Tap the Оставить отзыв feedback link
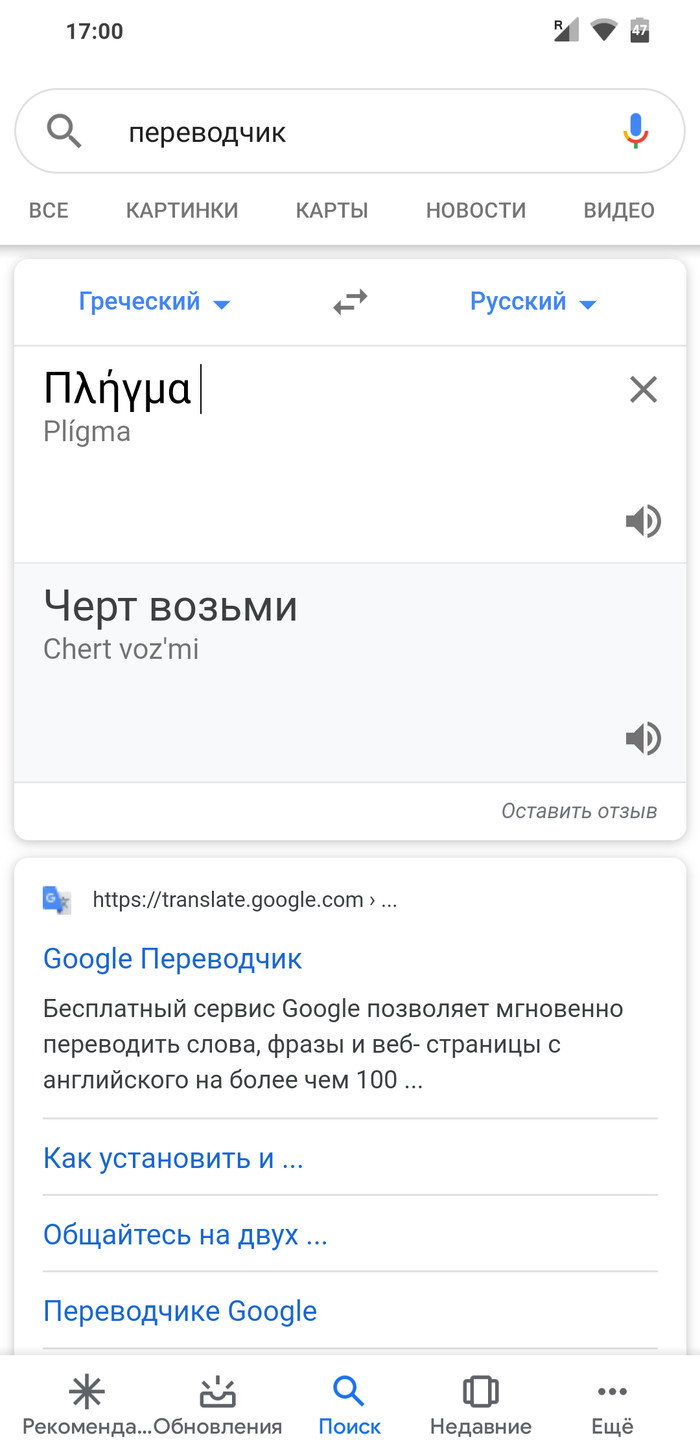The width and height of the screenshot is (700, 1455). (579, 811)
